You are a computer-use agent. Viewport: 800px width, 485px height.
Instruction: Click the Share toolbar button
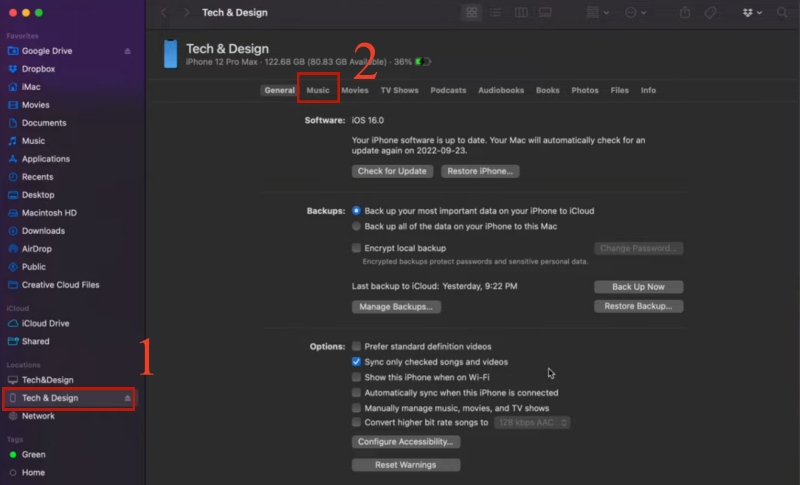point(685,12)
